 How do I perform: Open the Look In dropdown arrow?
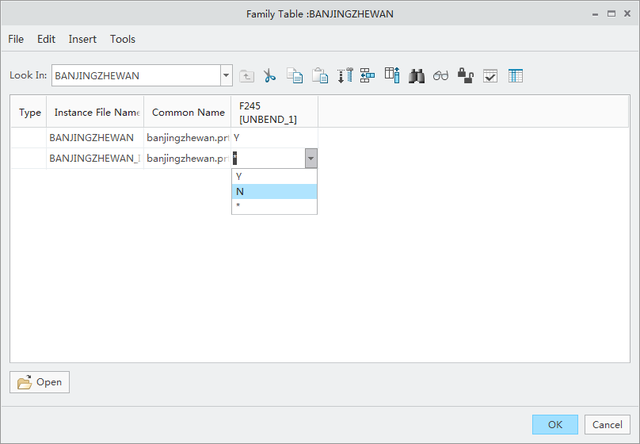[225, 75]
